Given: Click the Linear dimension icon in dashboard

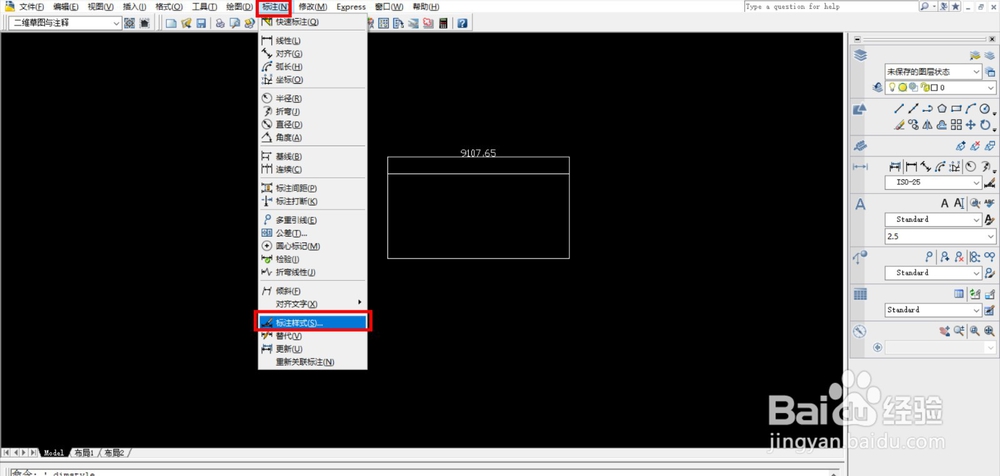Looking at the screenshot, I should click(911, 167).
